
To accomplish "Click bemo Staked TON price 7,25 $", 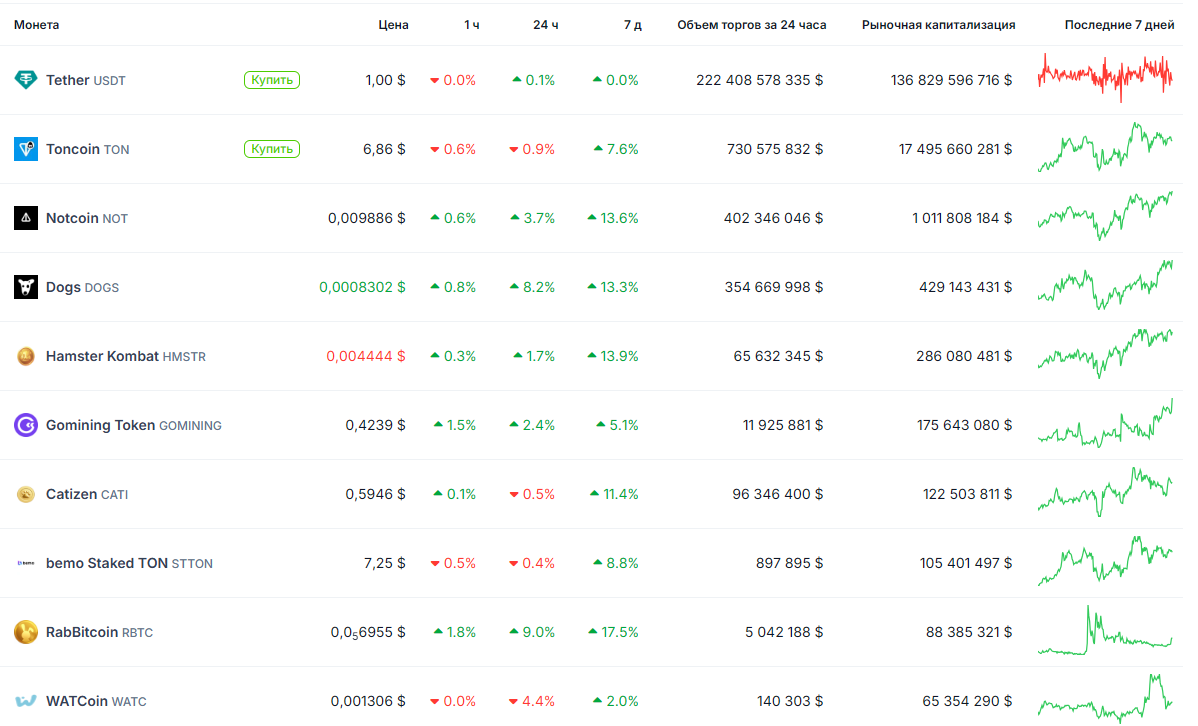I will click(384, 563).
